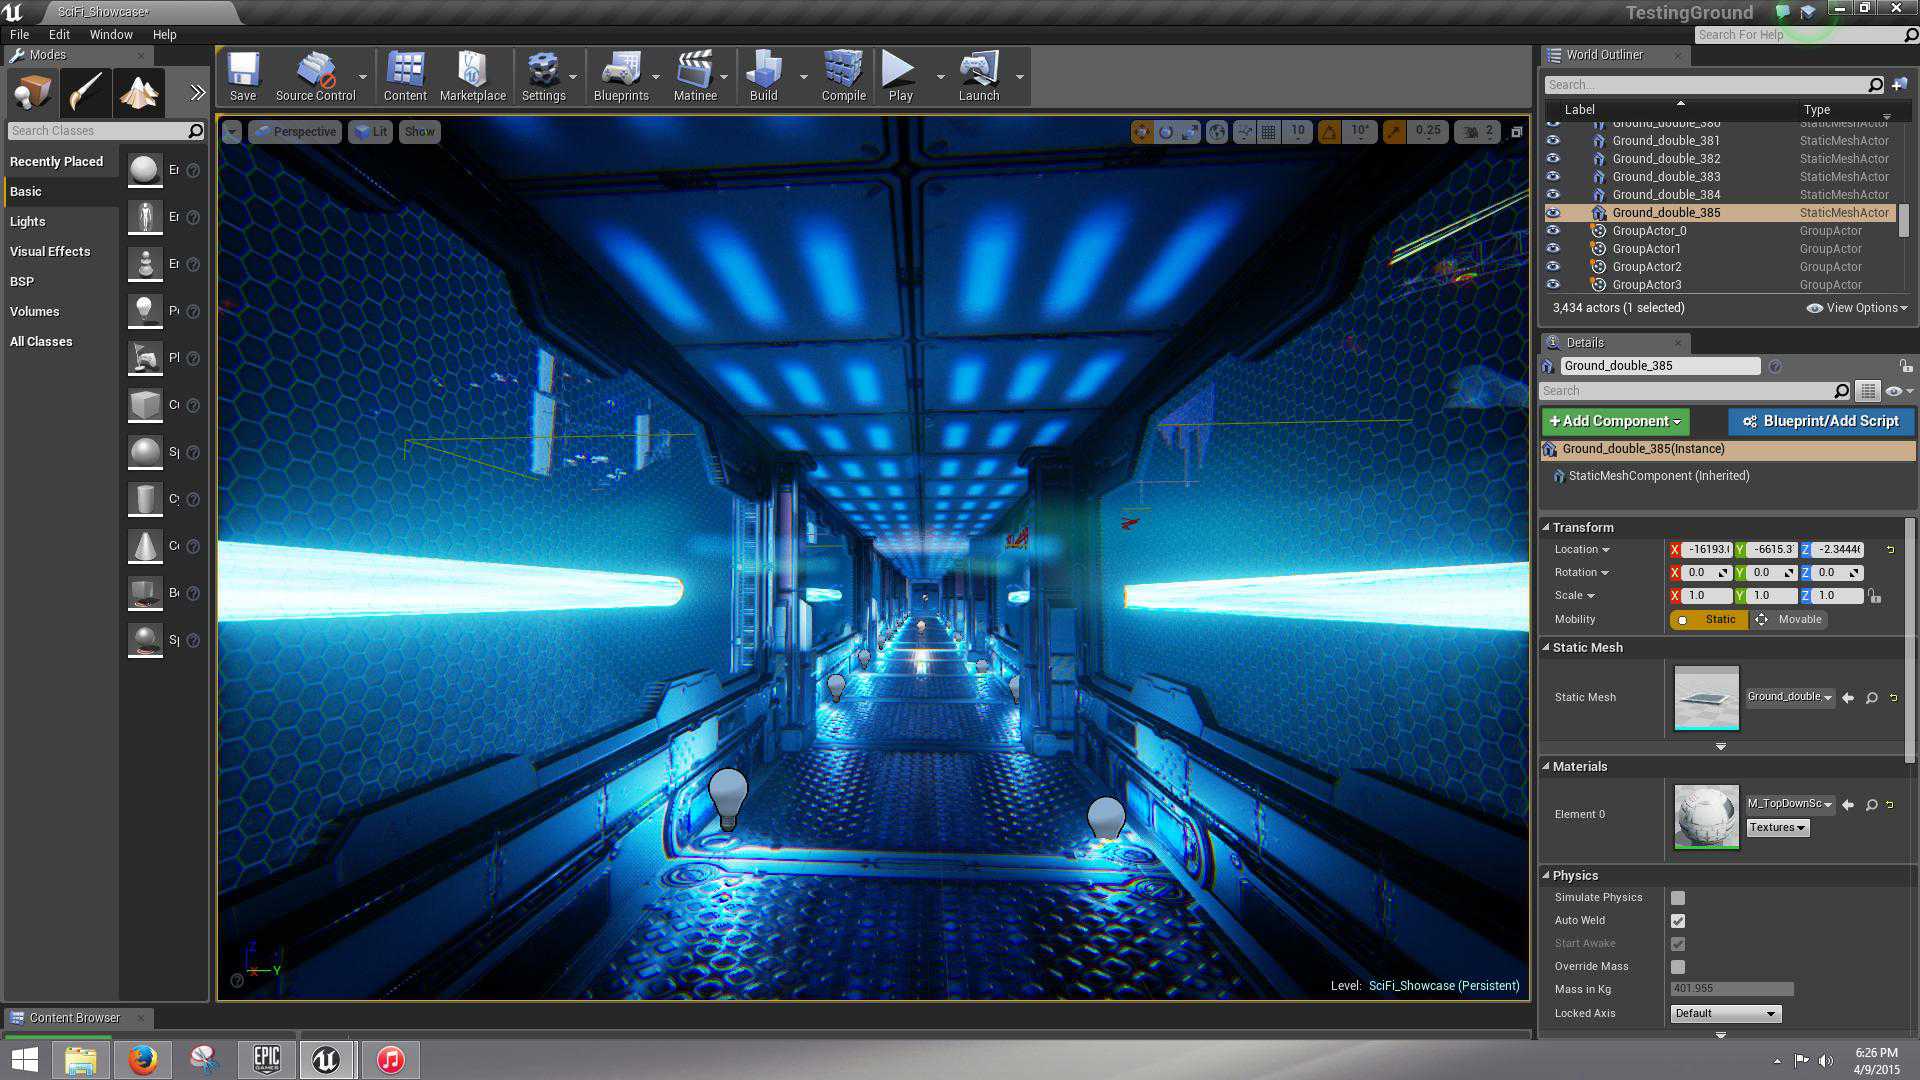Open the Add Component dropdown
This screenshot has width=1920, height=1080.
[x=1615, y=421]
